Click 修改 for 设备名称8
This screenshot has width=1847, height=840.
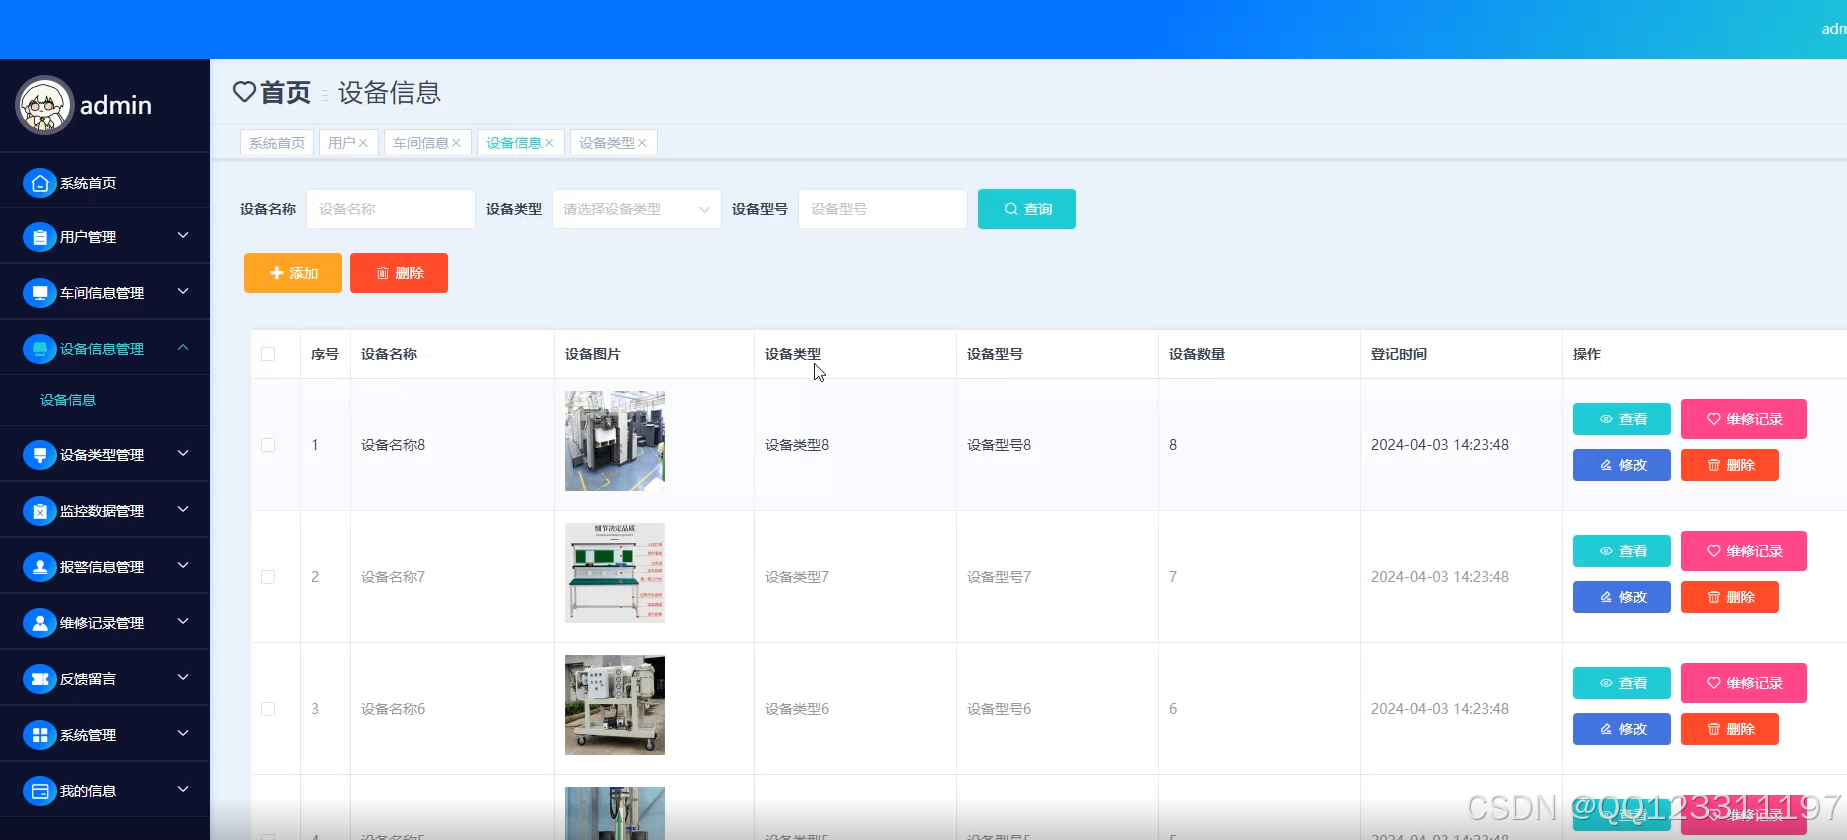tap(1622, 465)
